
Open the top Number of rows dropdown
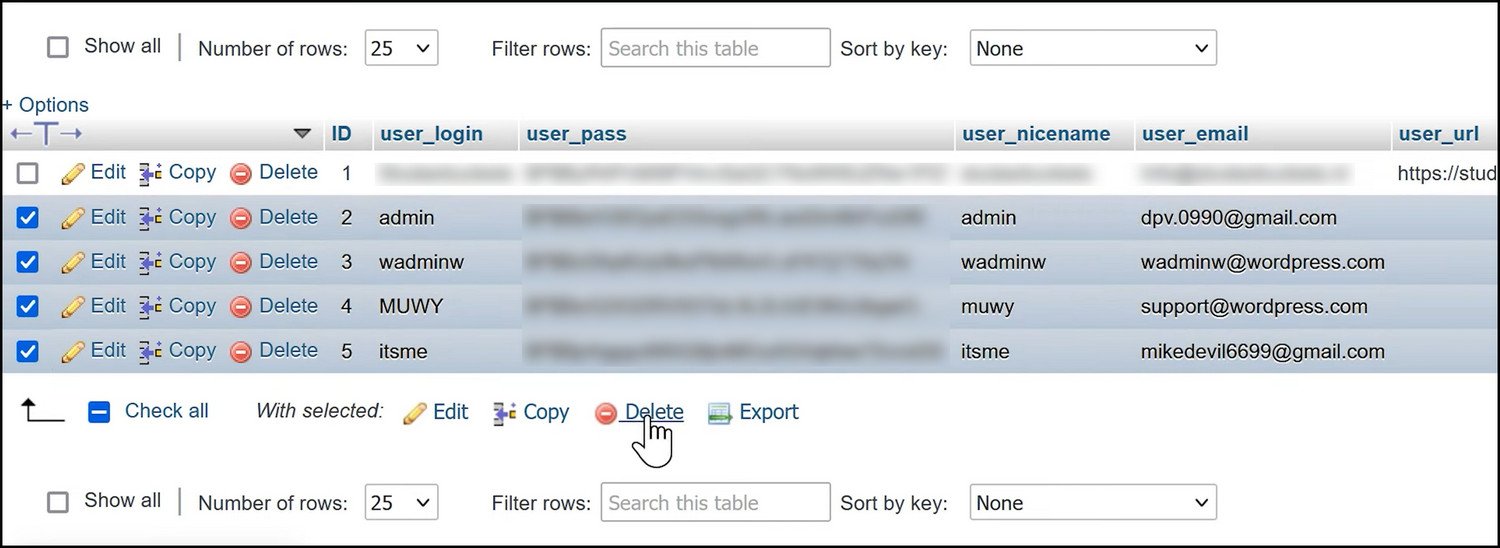401,48
